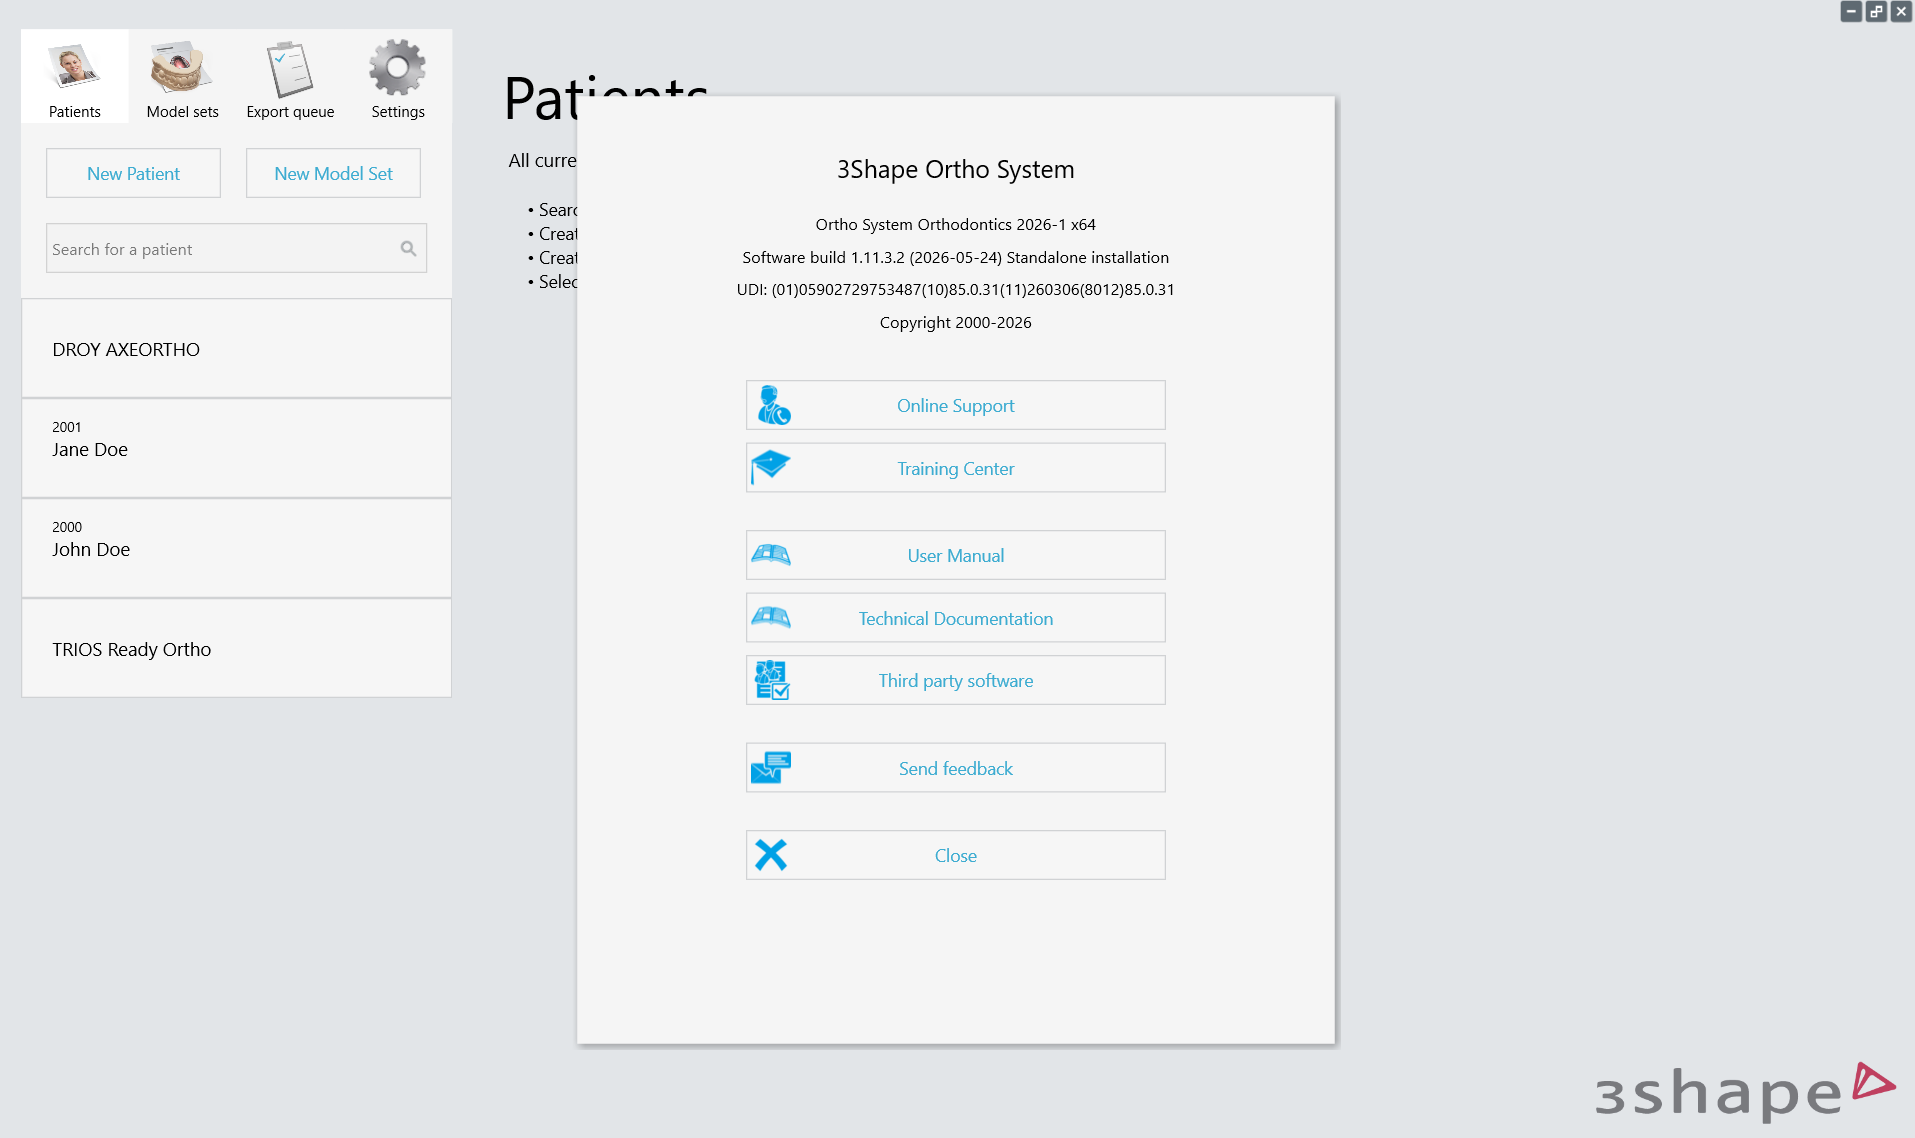Click the blue X close icon
The image size is (1915, 1138).
[770, 855]
